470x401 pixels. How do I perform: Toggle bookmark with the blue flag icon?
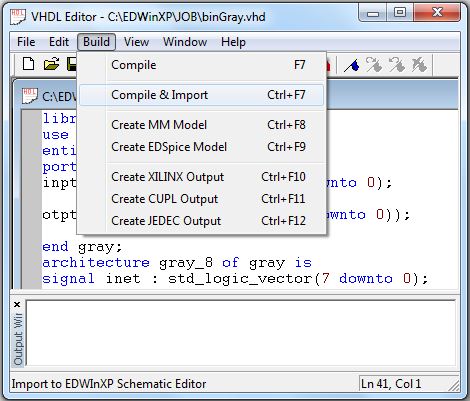click(x=352, y=65)
